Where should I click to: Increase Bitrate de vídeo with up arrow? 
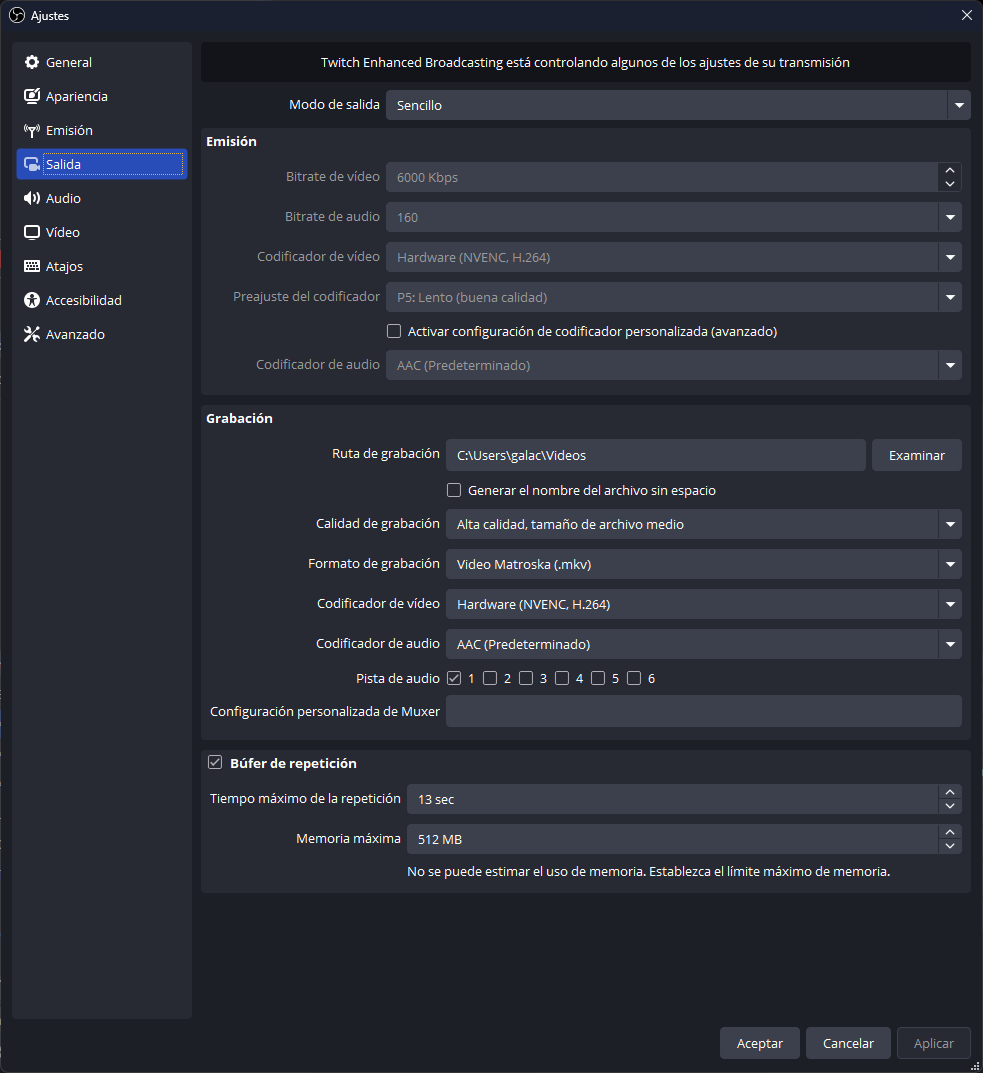pyautogui.click(x=949, y=170)
